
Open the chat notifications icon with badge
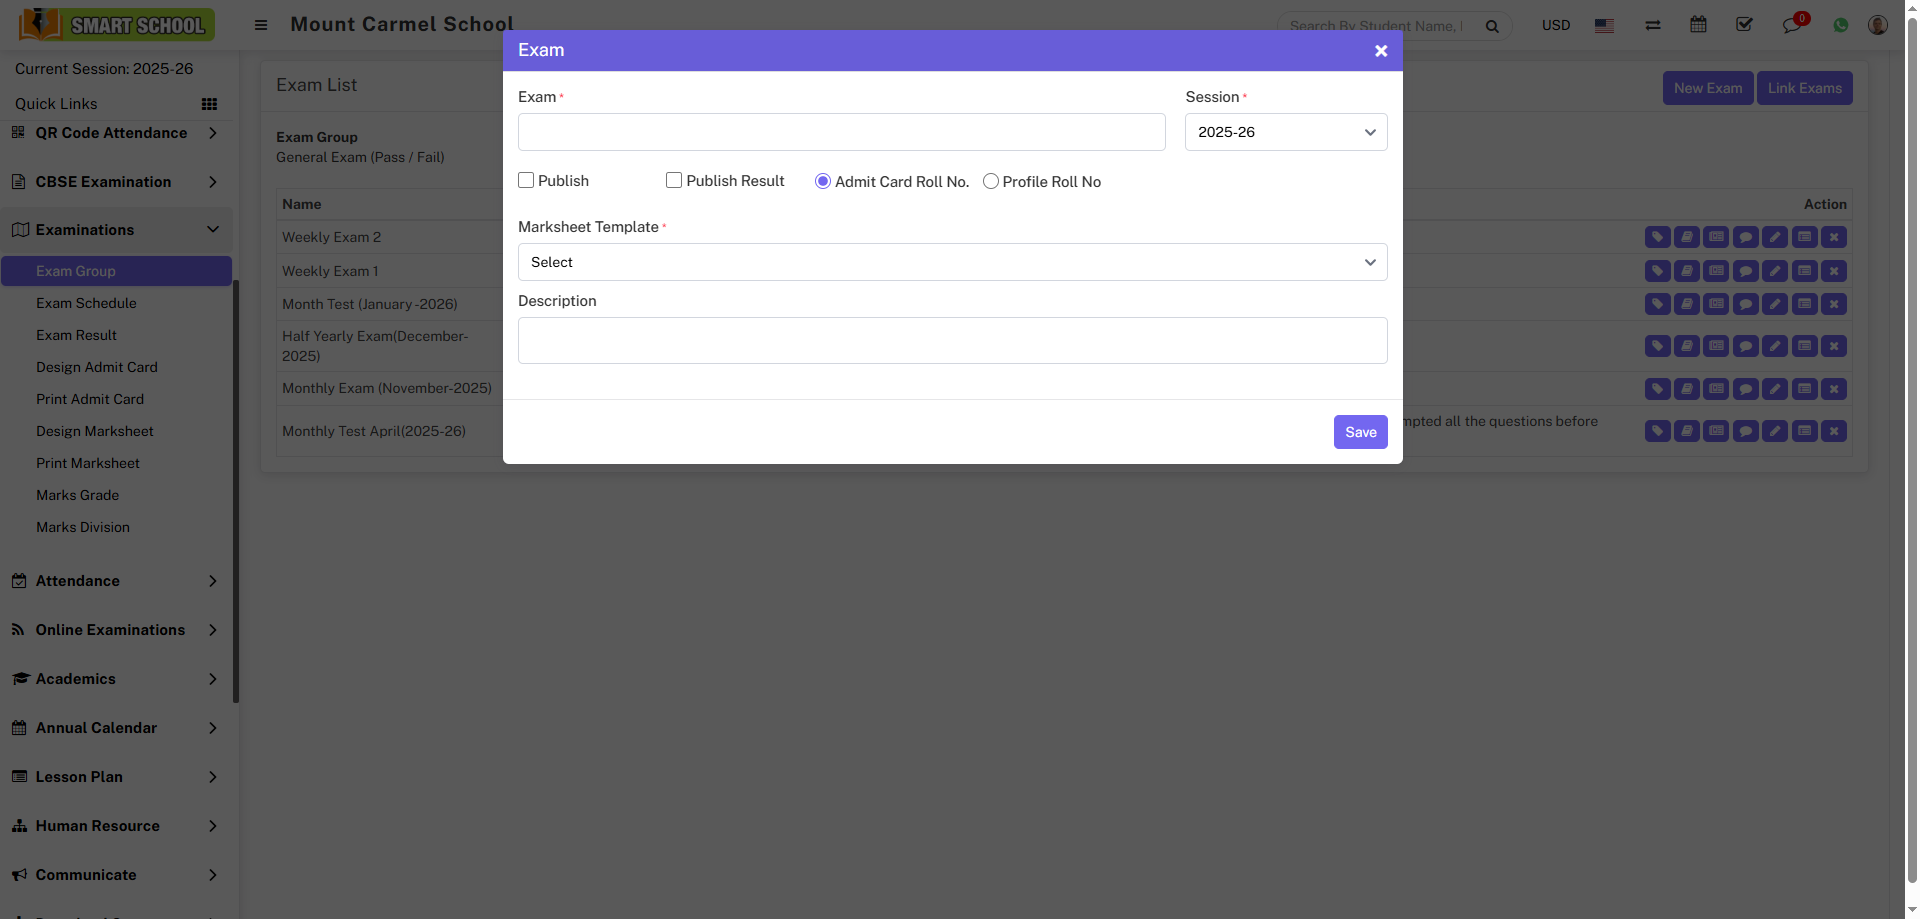[x=1792, y=25]
